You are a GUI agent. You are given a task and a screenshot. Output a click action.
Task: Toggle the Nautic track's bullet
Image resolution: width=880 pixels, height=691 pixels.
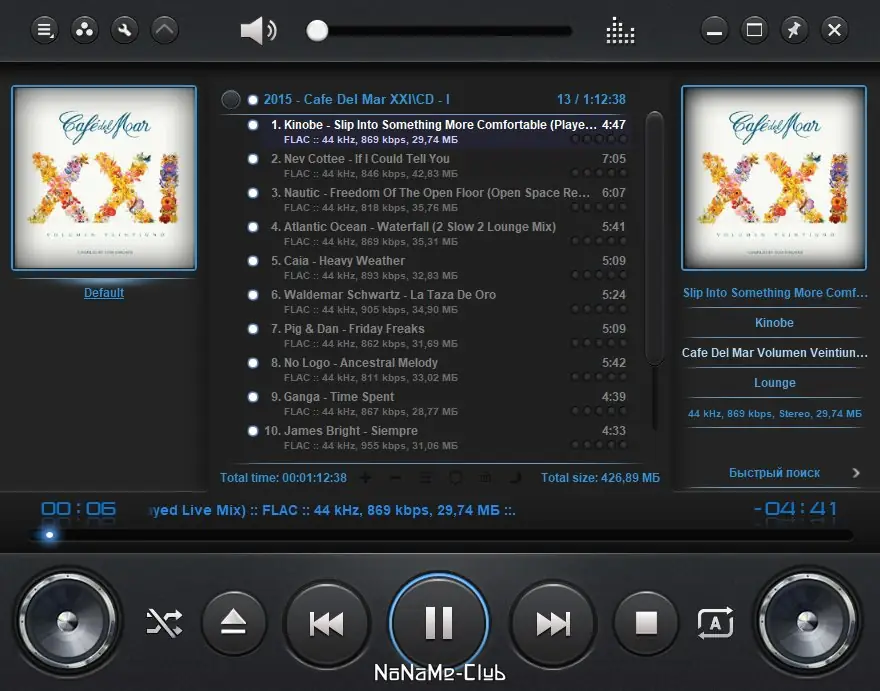pos(253,193)
